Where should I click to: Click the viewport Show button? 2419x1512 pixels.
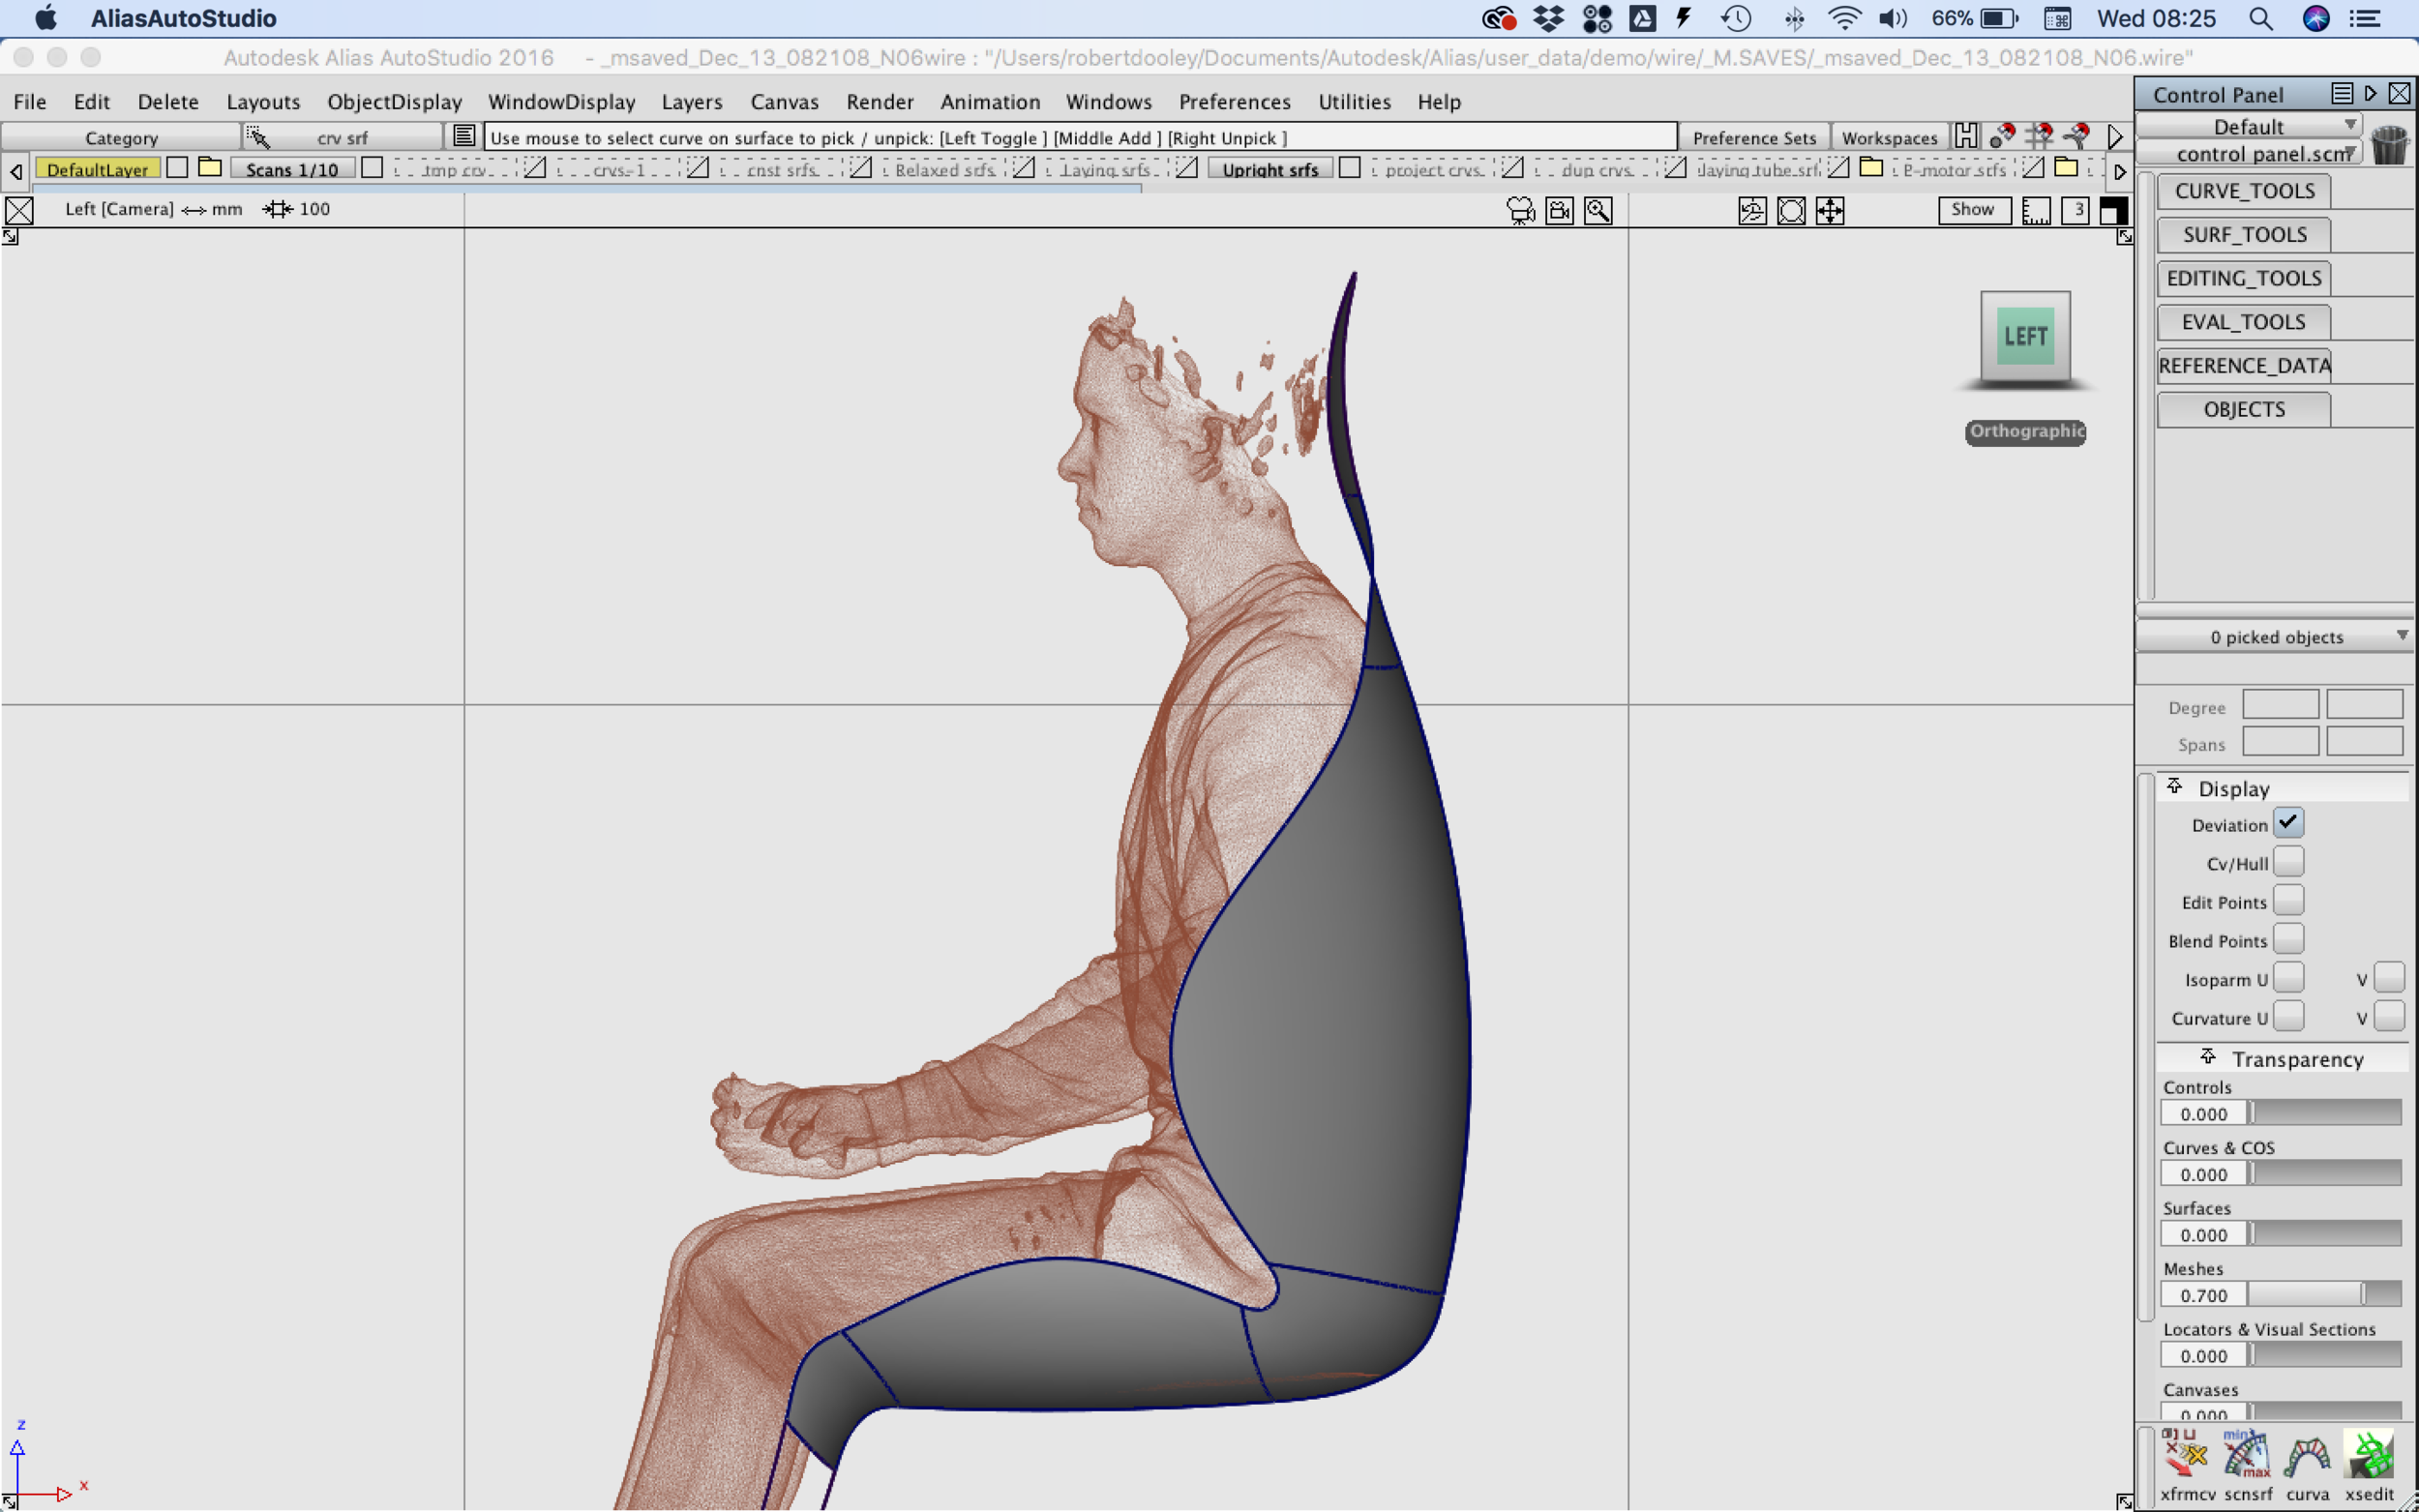tap(1973, 210)
